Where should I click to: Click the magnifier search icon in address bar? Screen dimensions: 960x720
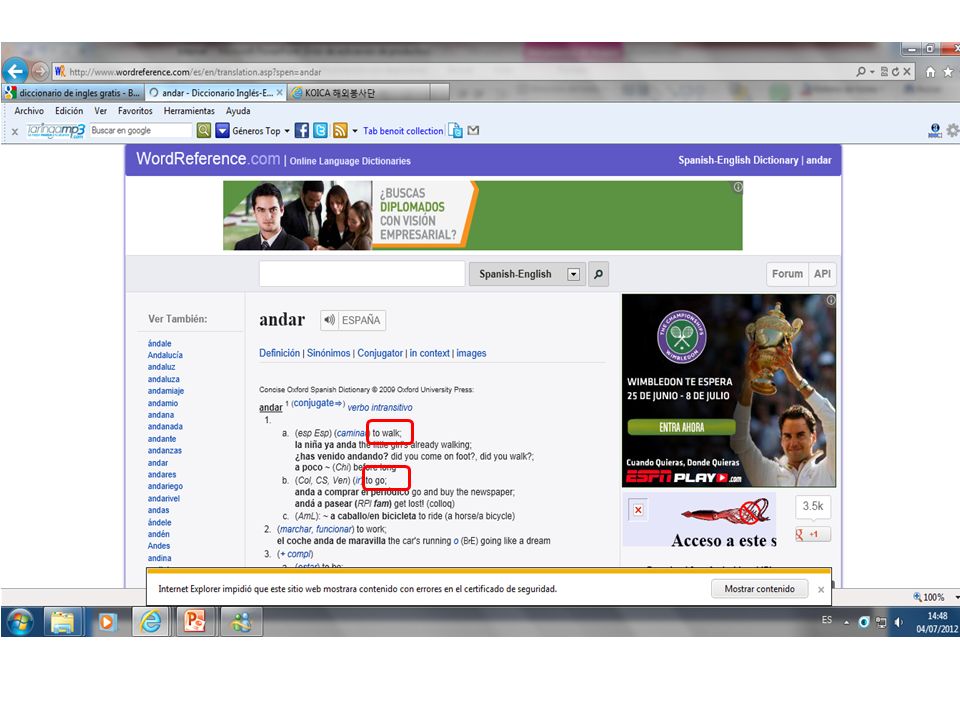tap(861, 72)
